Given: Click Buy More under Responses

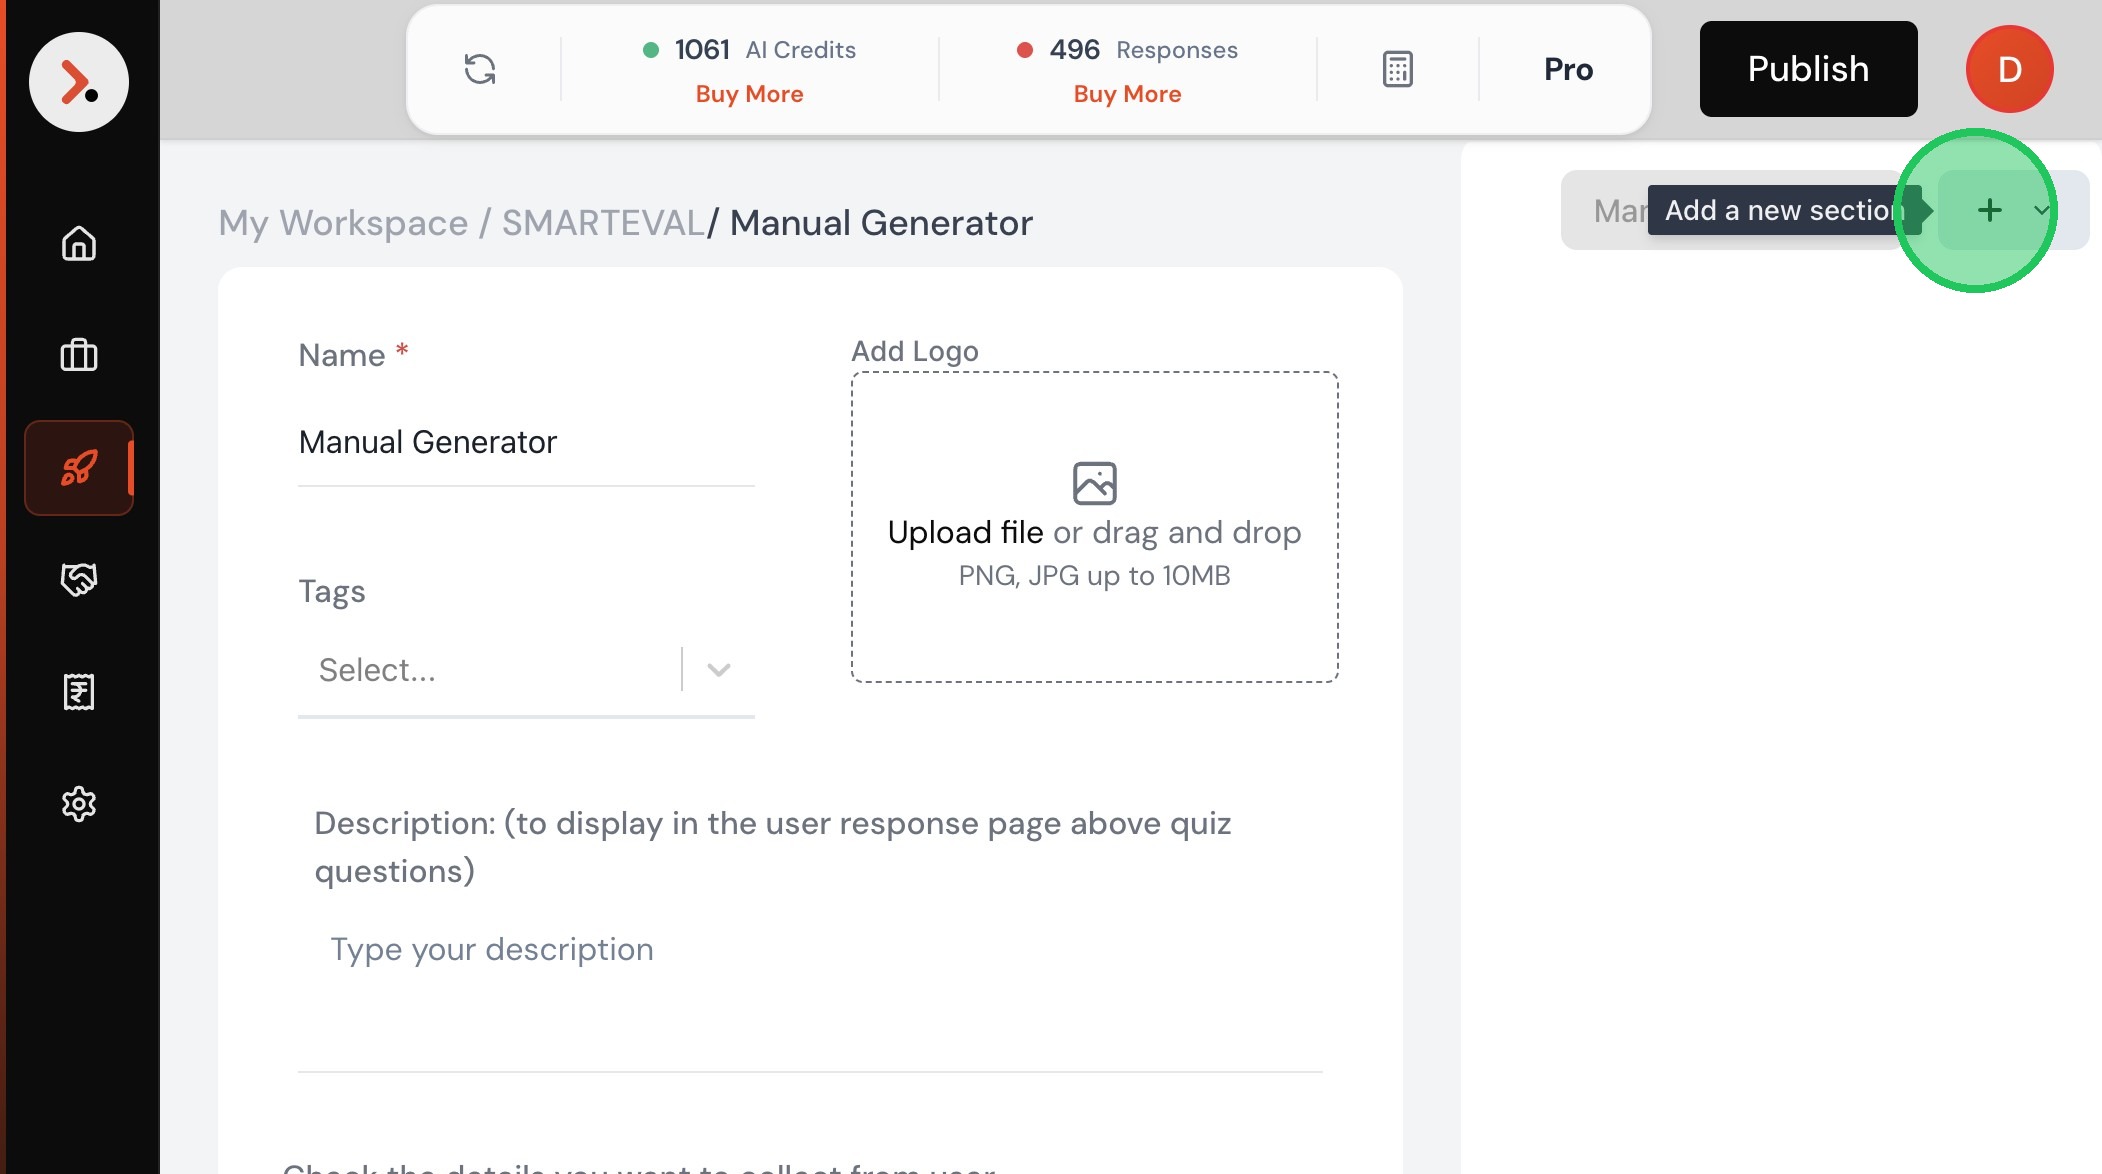Looking at the screenshot, I should 1127,94.
